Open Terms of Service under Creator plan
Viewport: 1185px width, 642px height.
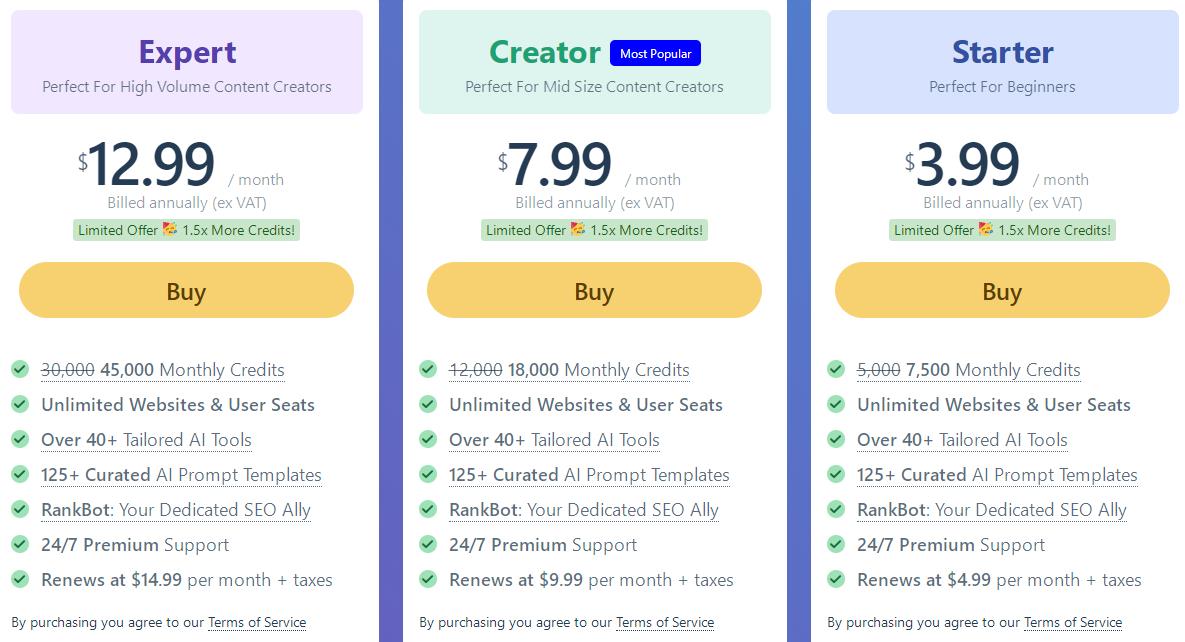pos(665,622)
